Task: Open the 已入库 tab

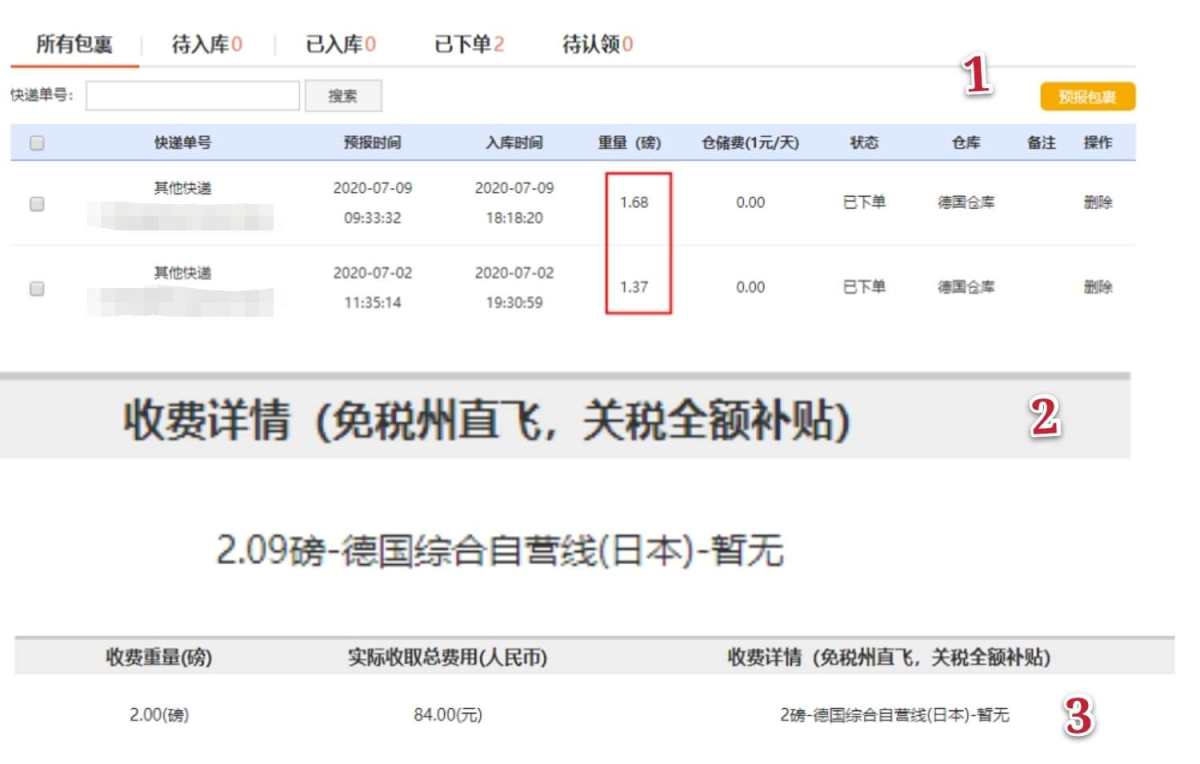Action: click(x=341, y=44)
